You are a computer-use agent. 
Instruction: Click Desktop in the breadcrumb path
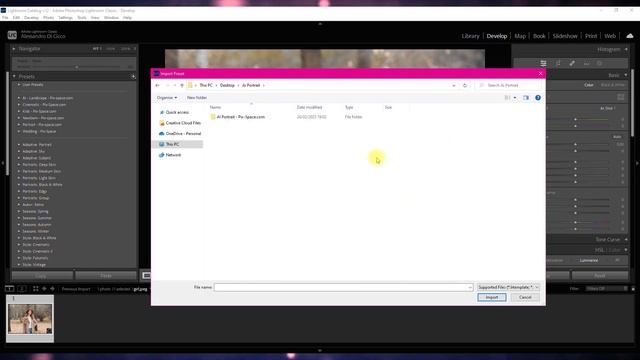[x=227, y=85]
